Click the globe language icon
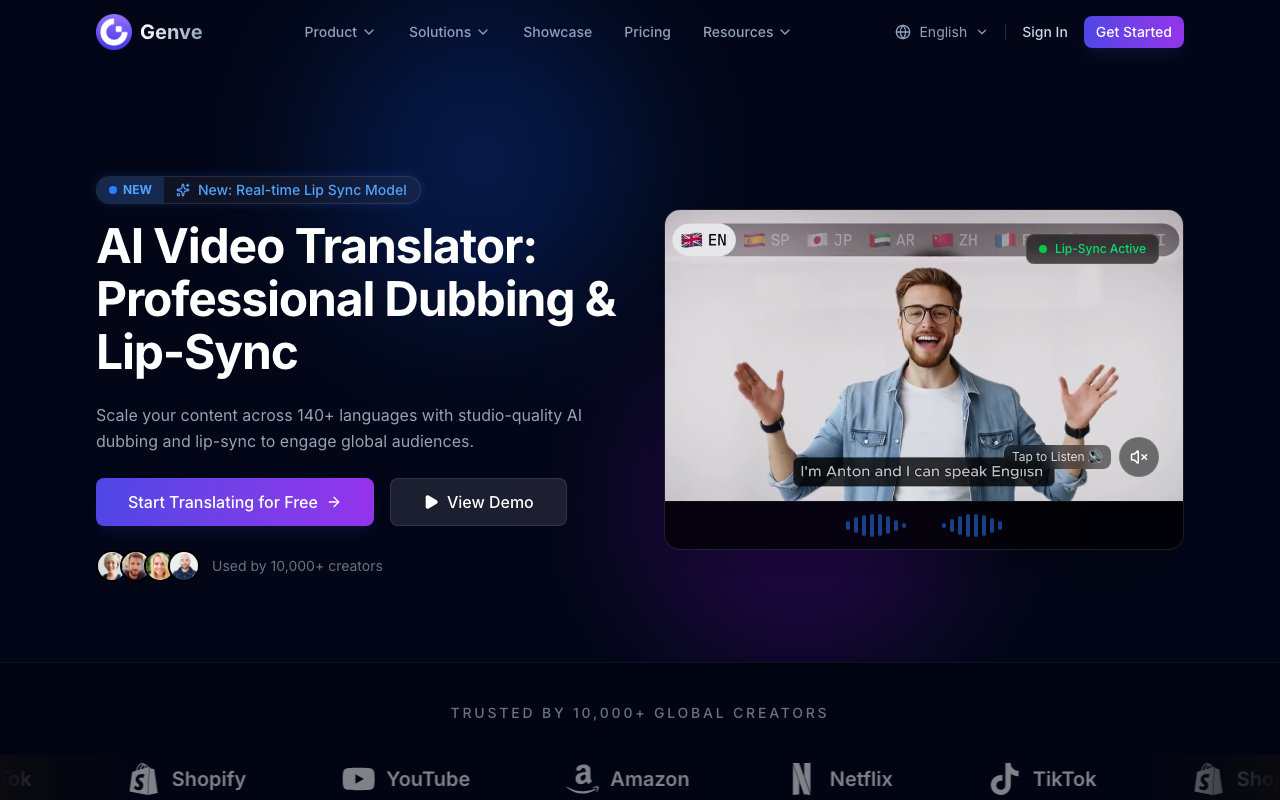Screen dimensions: 1280x800 coord(903,32)
